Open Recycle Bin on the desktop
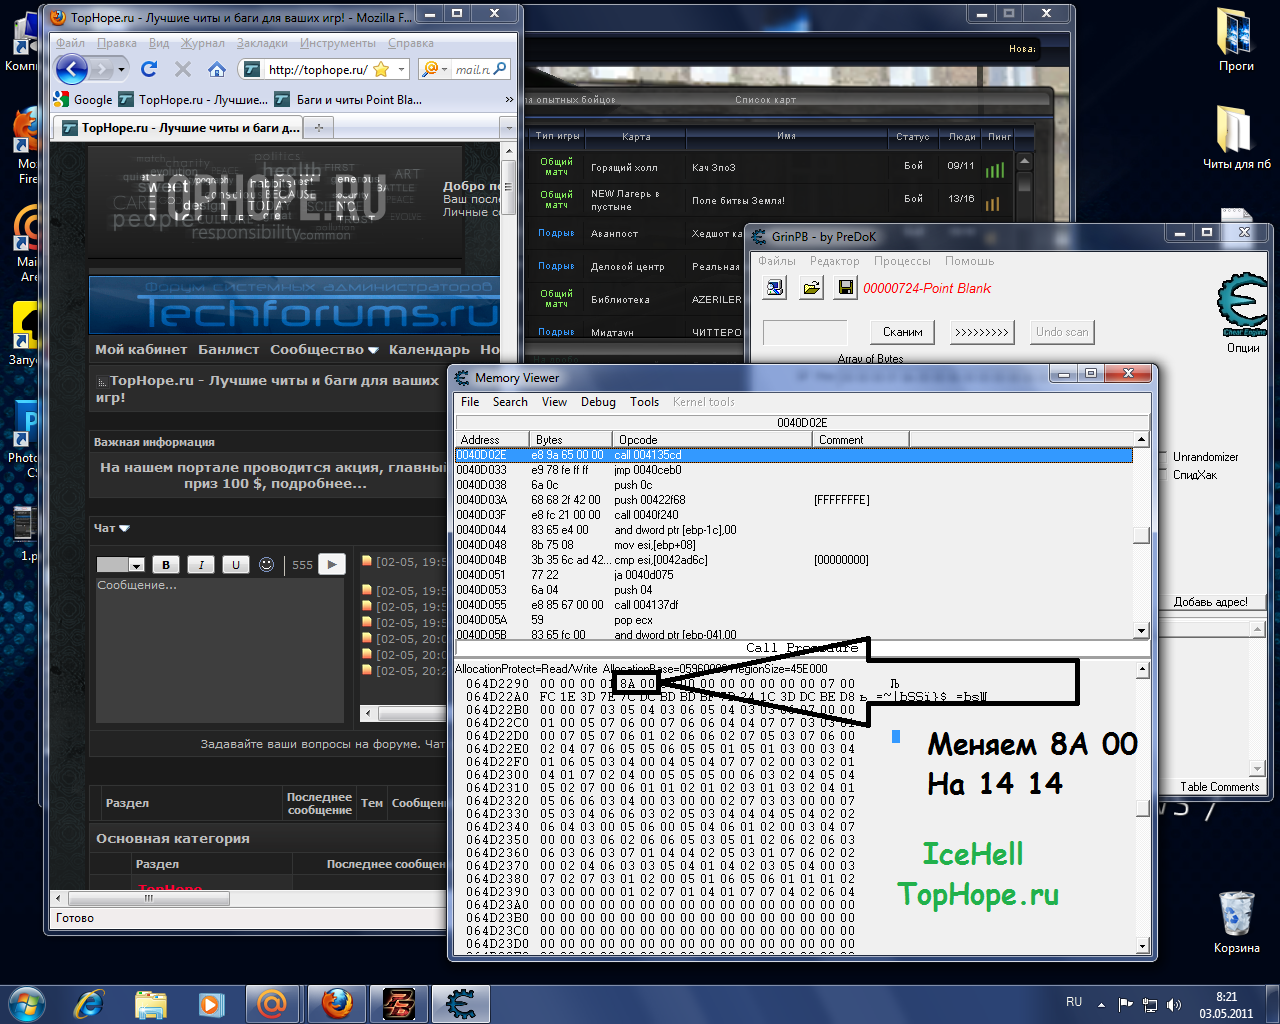 click(1237, 921)
